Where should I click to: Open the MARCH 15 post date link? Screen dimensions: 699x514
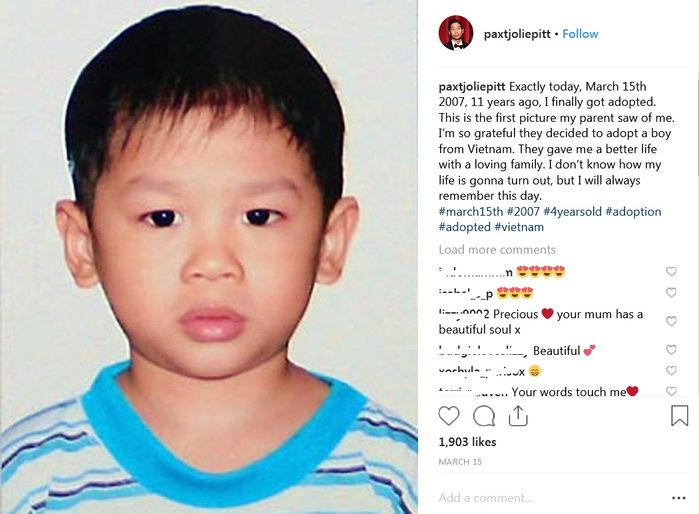pyautogui.click(x=460, y=462)
